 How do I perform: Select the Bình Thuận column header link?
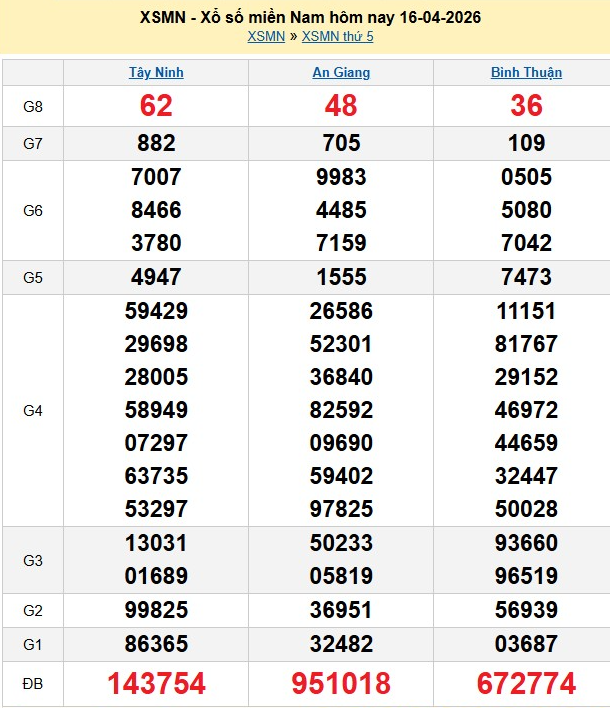526,72
